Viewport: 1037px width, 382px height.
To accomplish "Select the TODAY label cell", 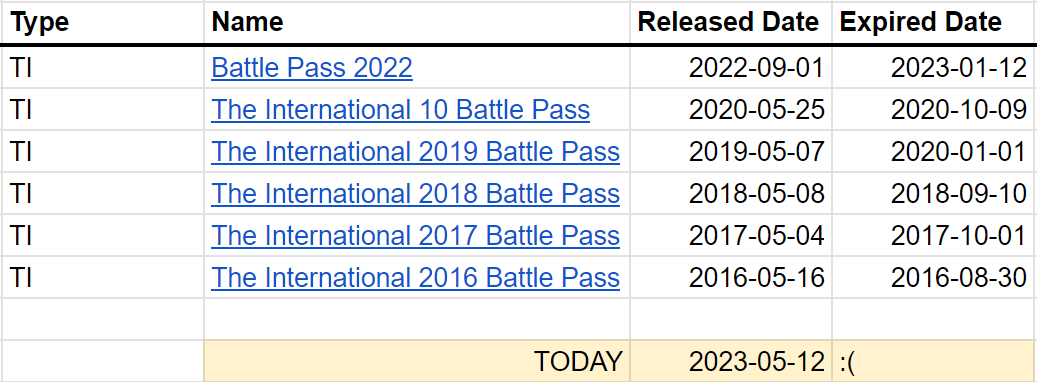I will [x=417, y=361].
